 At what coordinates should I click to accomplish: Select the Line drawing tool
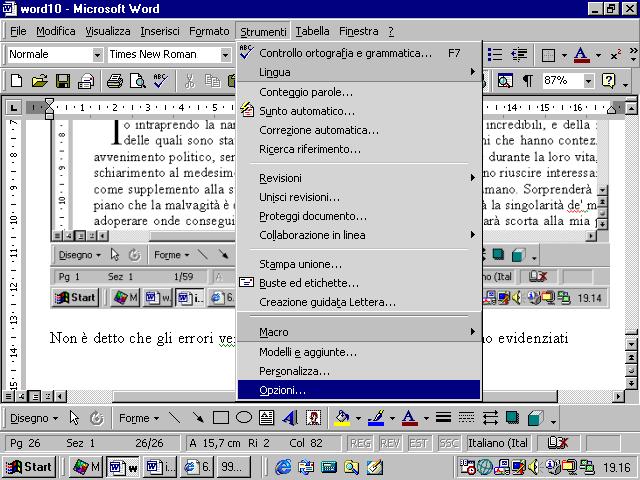(x=175, y=418)
